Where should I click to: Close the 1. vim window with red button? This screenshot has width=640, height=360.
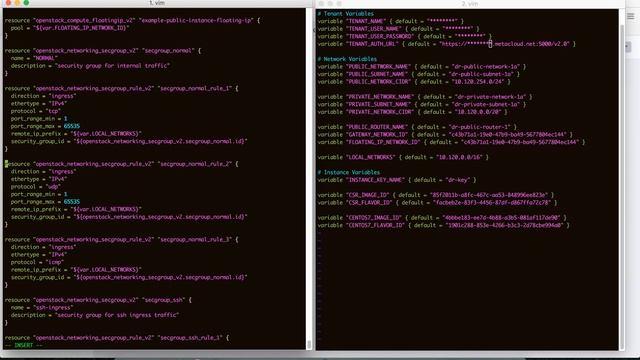coord(8,2)
